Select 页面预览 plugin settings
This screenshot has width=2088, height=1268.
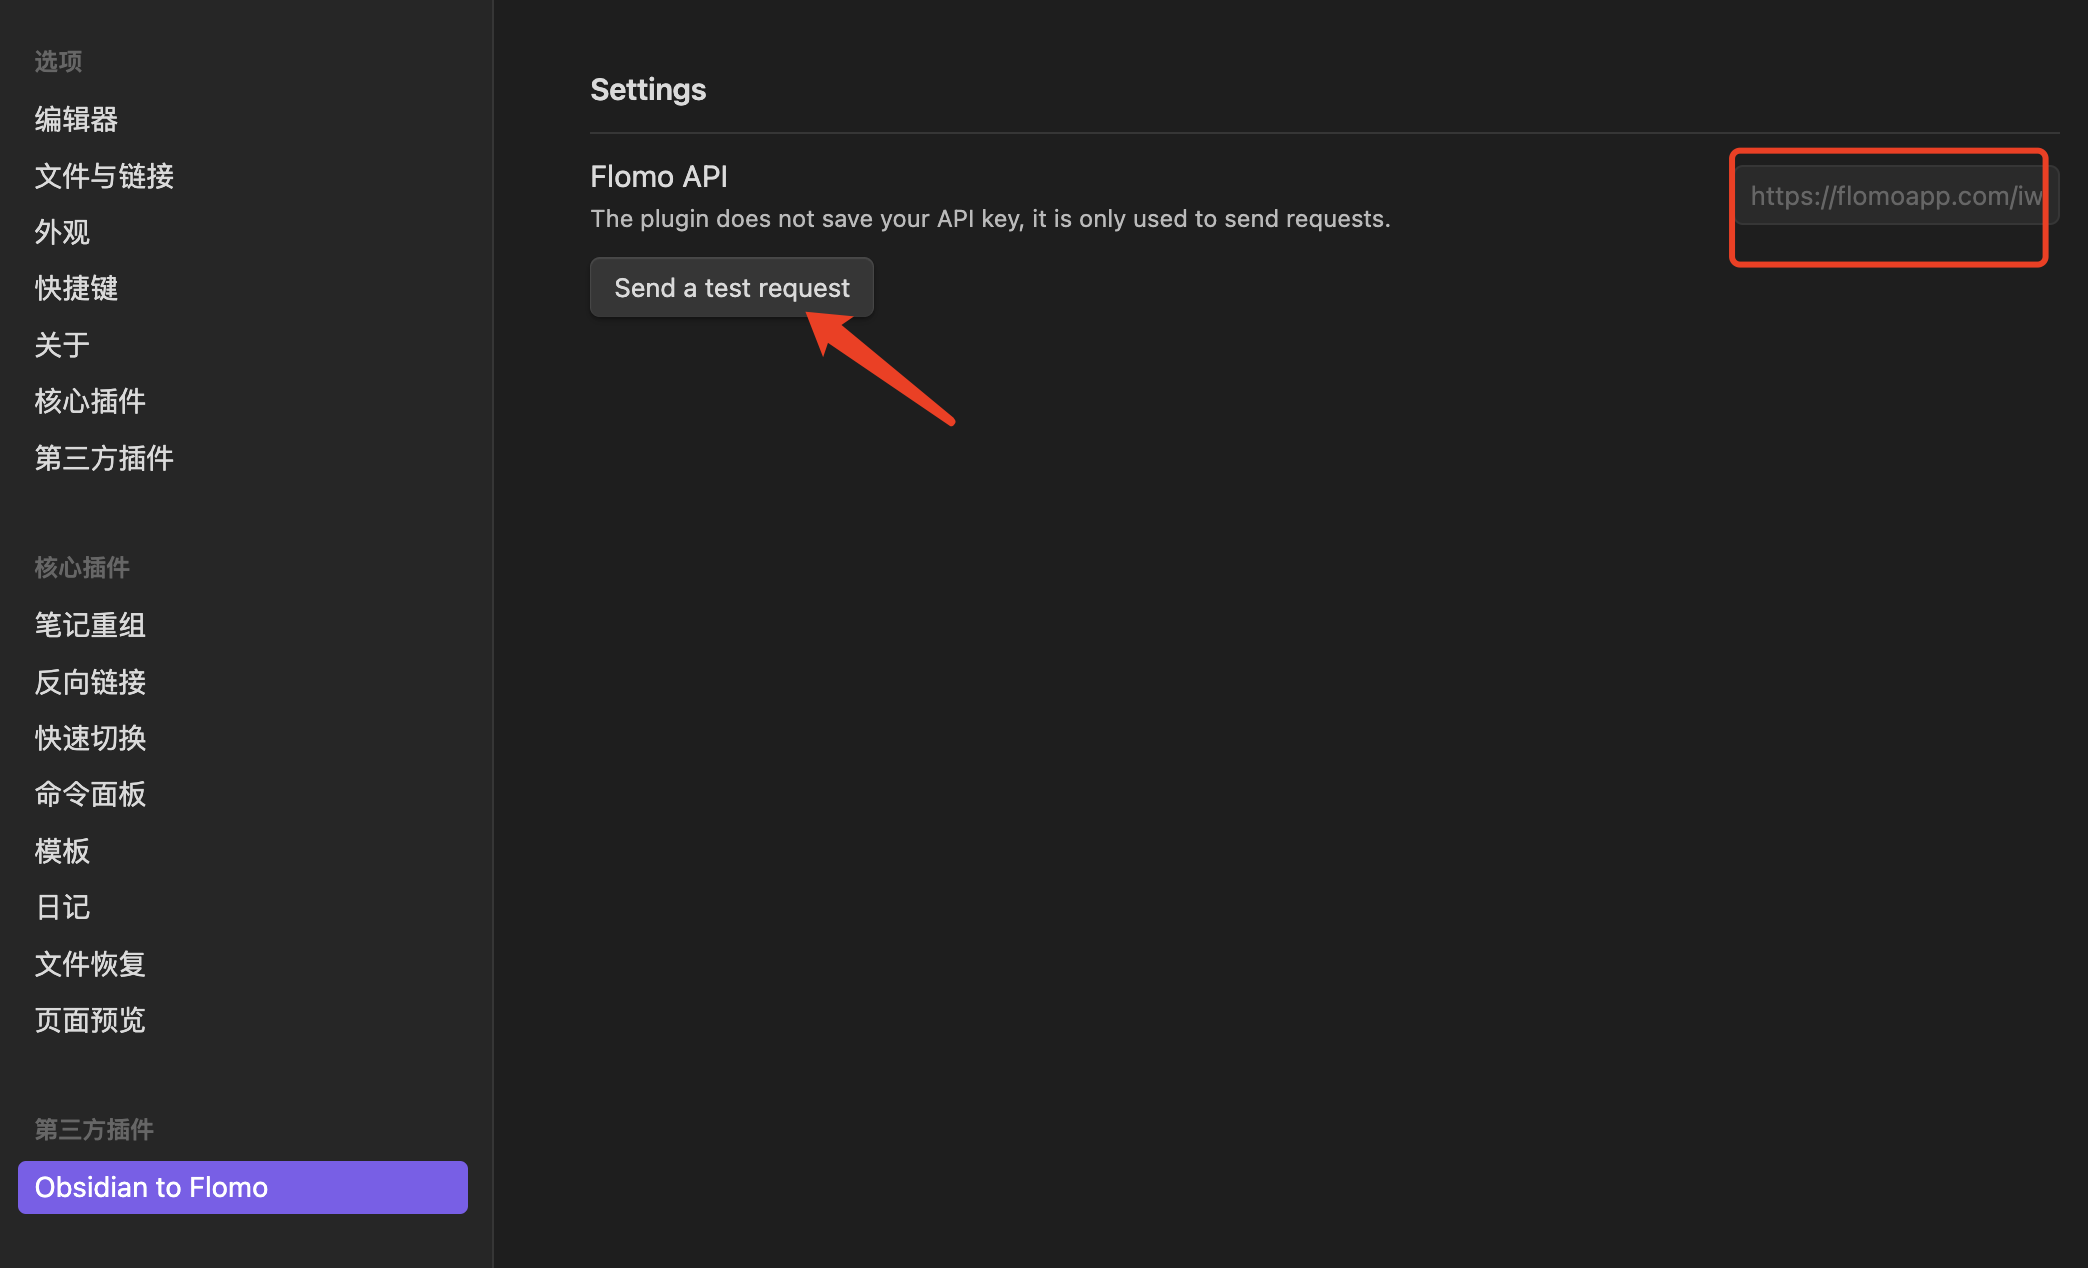[x=90, y=1021]
